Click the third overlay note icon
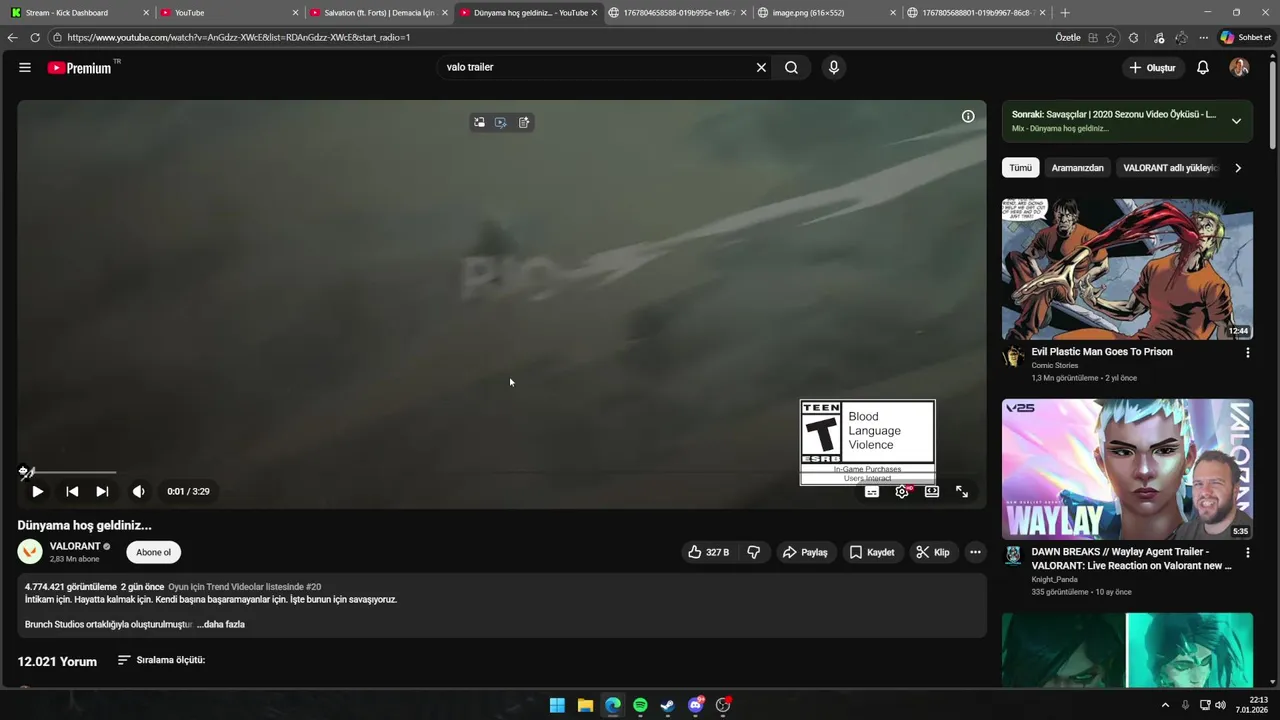1280x720 pixels. pyautogui.click(x=524, y=122)
